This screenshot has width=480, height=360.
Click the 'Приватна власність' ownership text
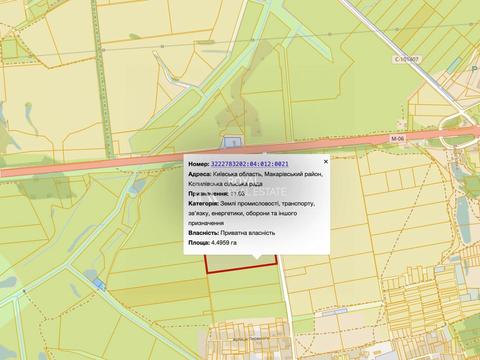click(248, 233)
